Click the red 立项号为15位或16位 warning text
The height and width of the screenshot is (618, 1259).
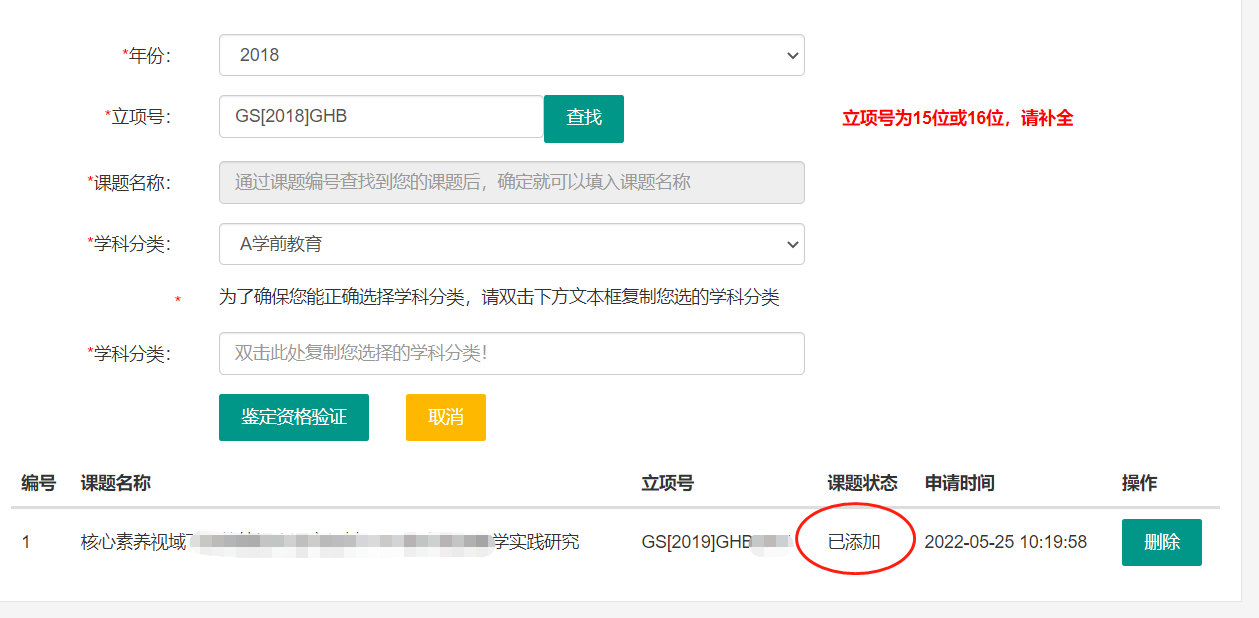[957, 118]
